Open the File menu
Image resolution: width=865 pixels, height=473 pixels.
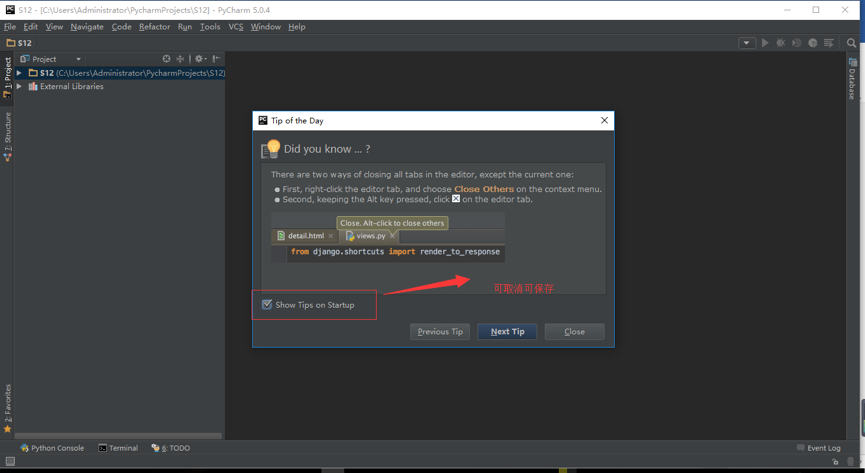click(x=10, y=26)
